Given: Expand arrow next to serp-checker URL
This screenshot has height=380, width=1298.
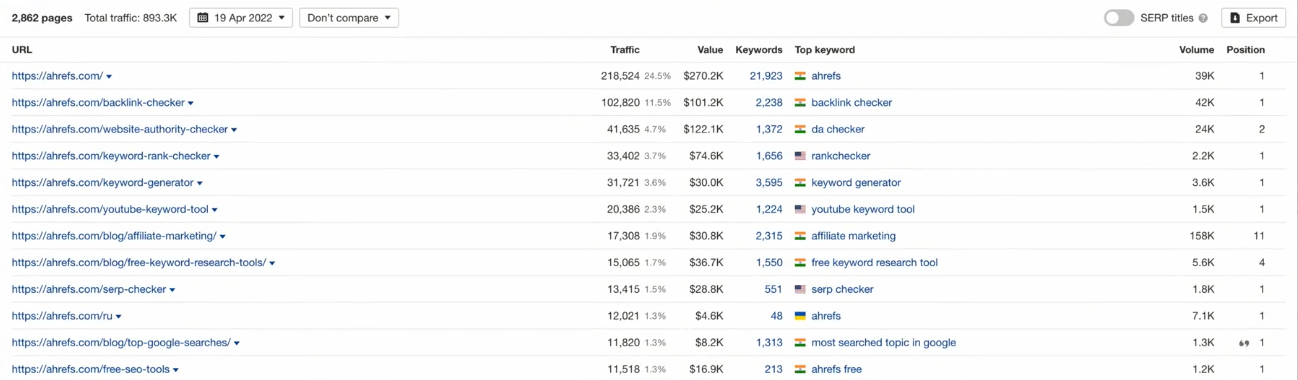Looking at the screenshot, I should pyautogui.click(x=172, y=290).
